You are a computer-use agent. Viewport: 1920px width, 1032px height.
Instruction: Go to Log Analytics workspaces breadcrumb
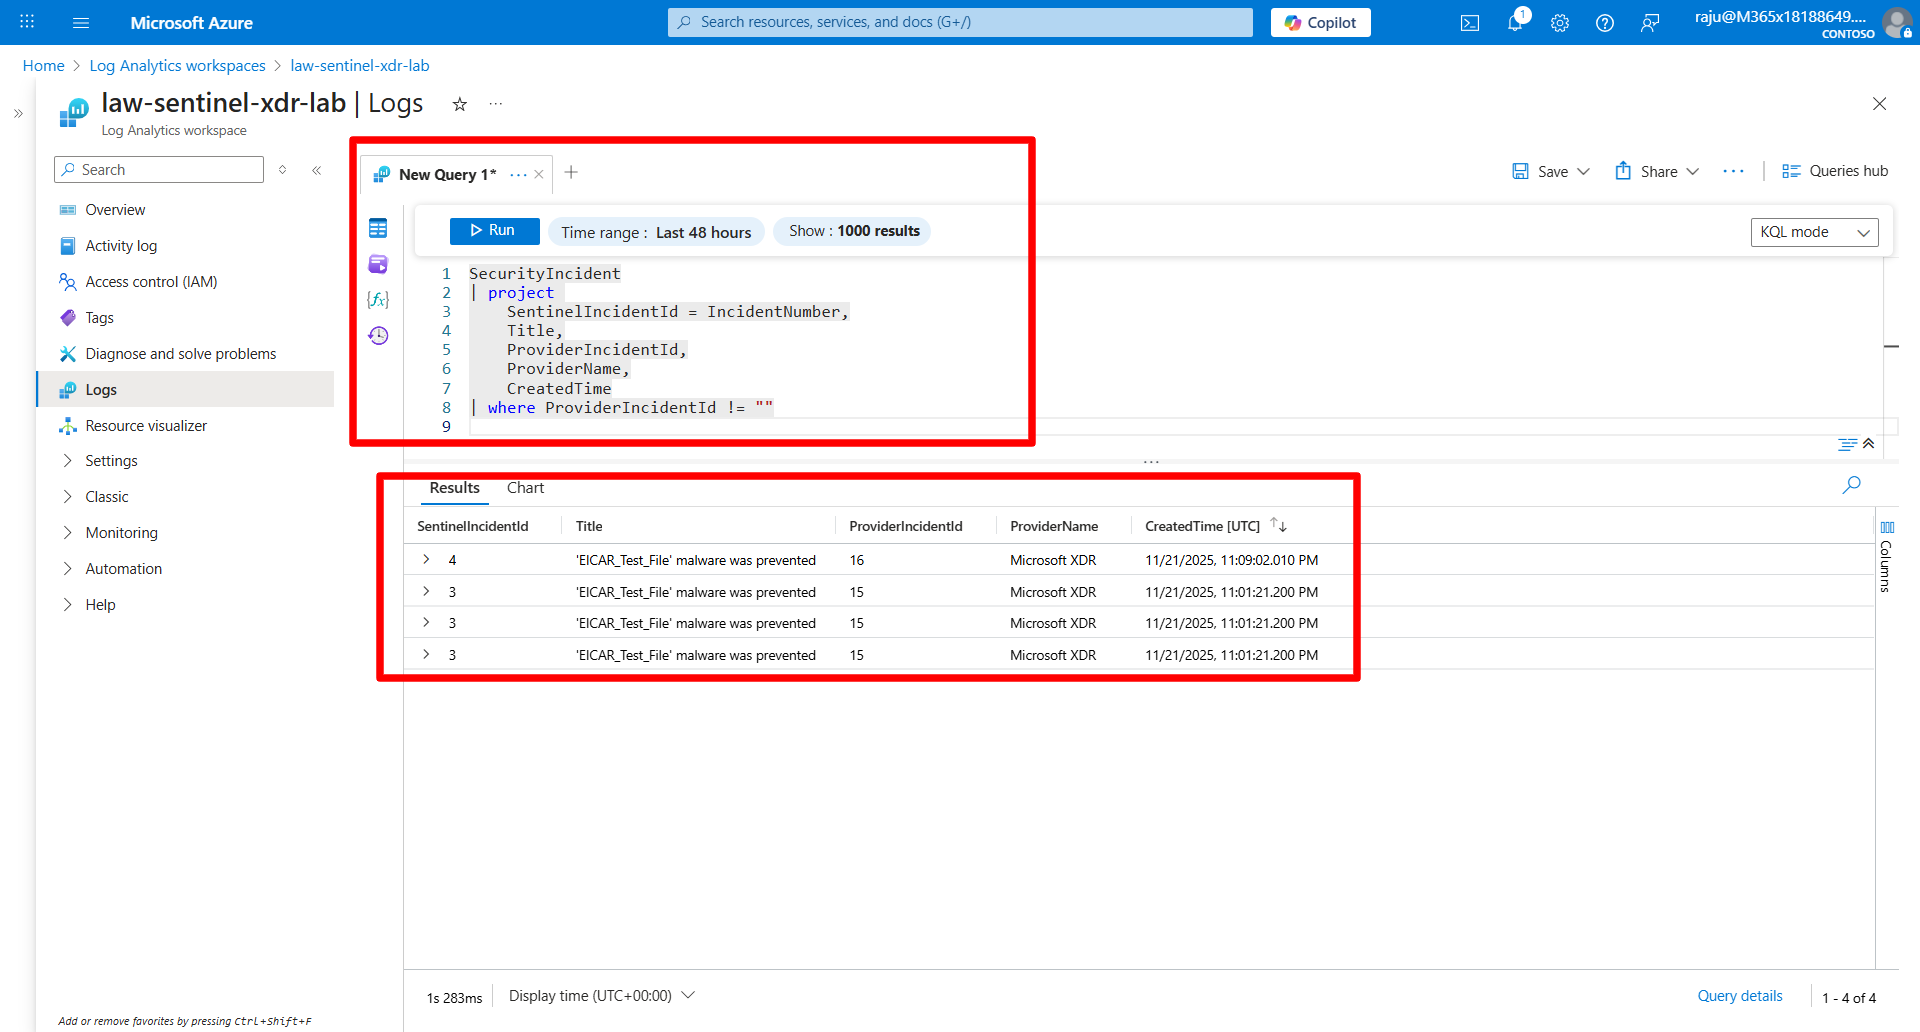tap(178, 66)
